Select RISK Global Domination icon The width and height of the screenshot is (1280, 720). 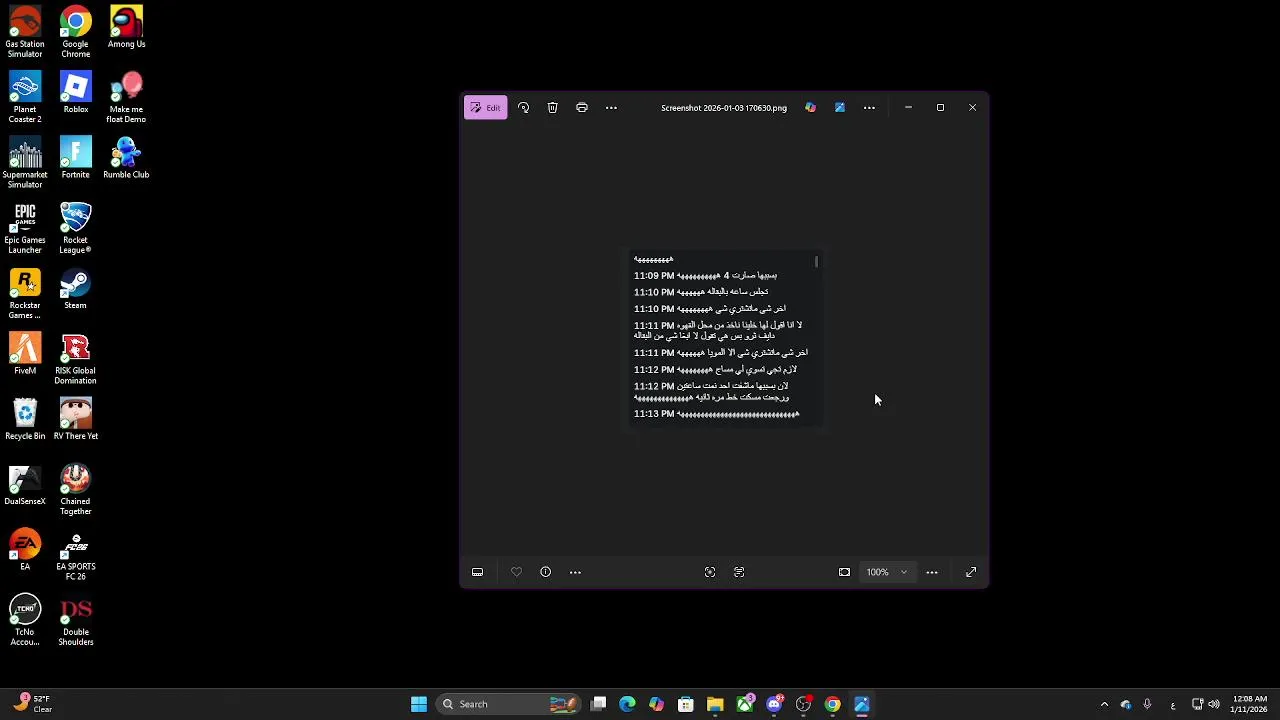click(75, 359)
